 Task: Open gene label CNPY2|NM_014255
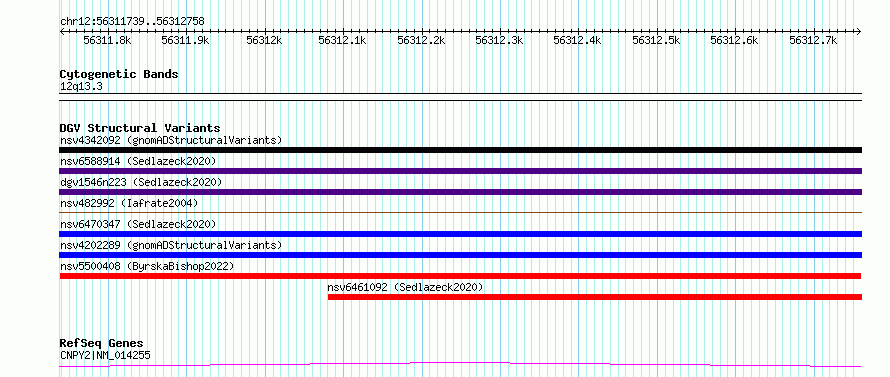coord(105,356)
